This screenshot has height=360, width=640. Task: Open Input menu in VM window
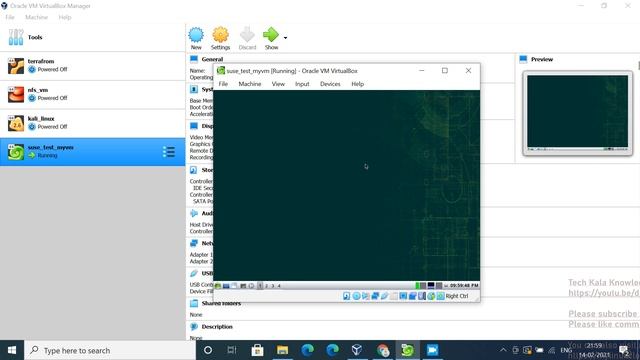tap(302, 84)
